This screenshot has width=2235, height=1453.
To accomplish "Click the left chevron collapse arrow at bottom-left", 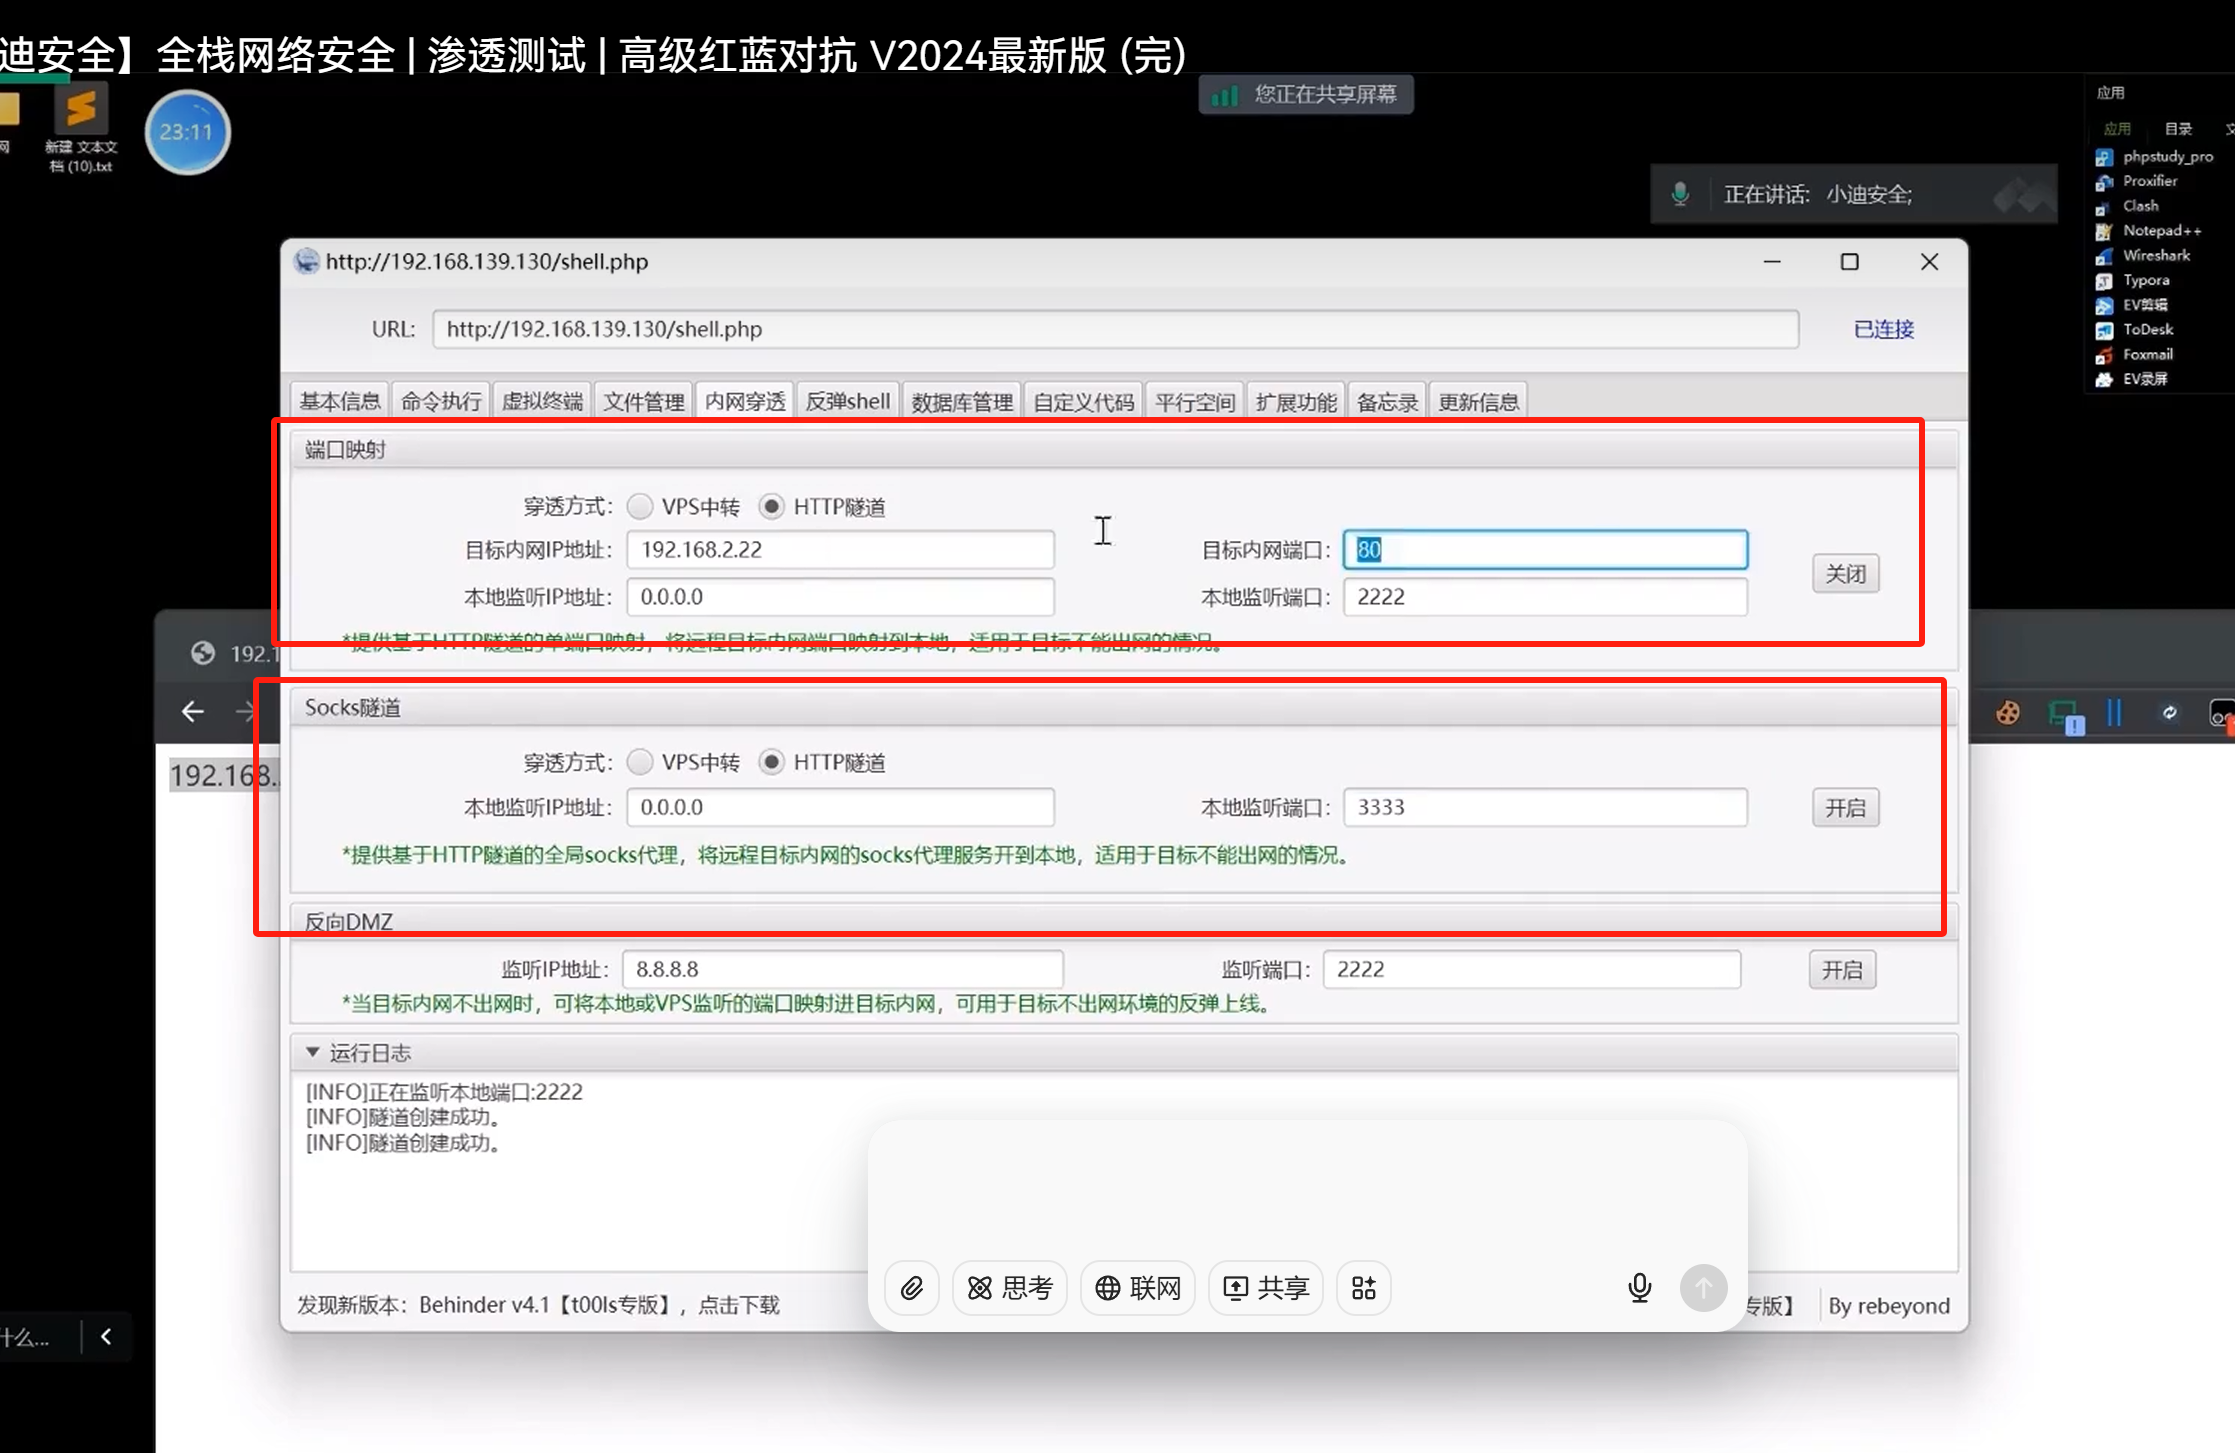I will (x=106, y=1337).
